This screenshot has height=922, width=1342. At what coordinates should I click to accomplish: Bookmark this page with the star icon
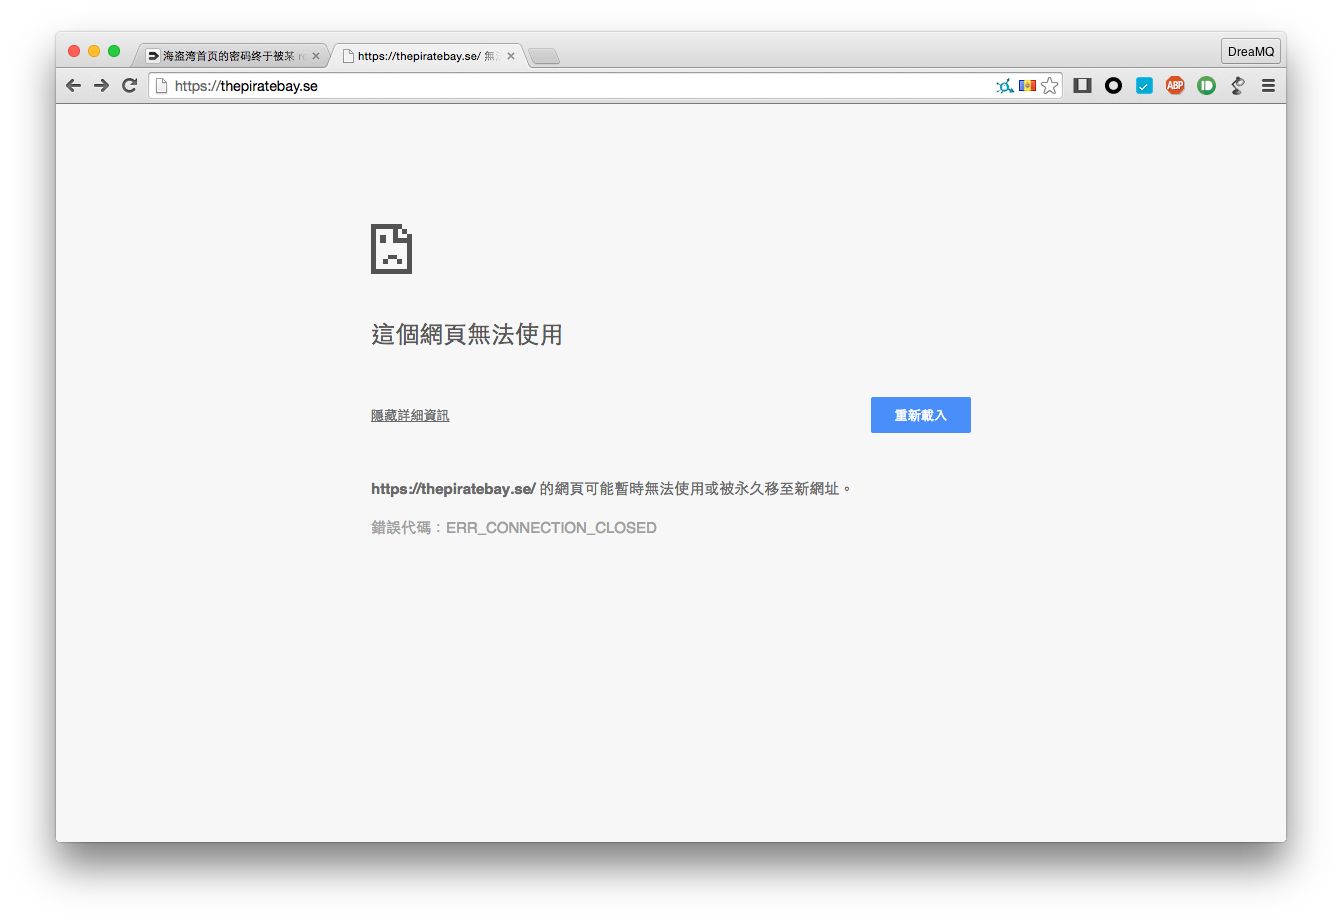[1049, 86]
